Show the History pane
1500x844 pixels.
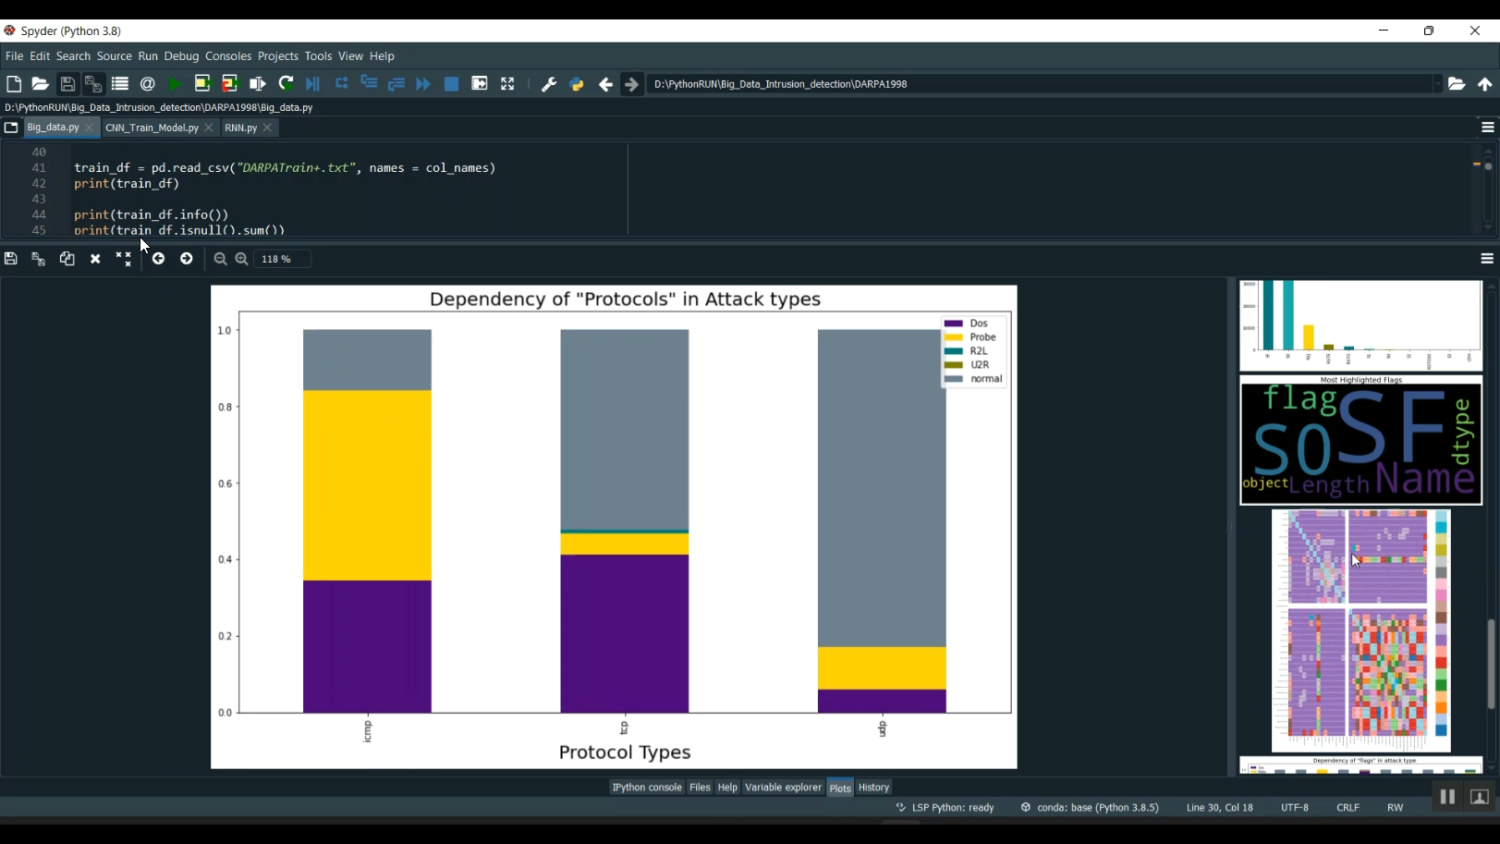pyautogui.click(x=872, y=787)
